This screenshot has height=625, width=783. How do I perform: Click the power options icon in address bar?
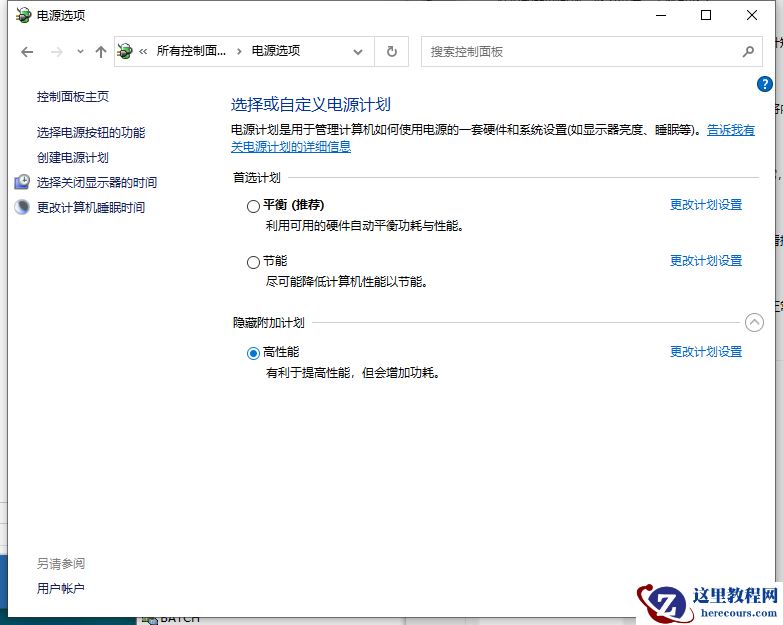pos(125,51)
